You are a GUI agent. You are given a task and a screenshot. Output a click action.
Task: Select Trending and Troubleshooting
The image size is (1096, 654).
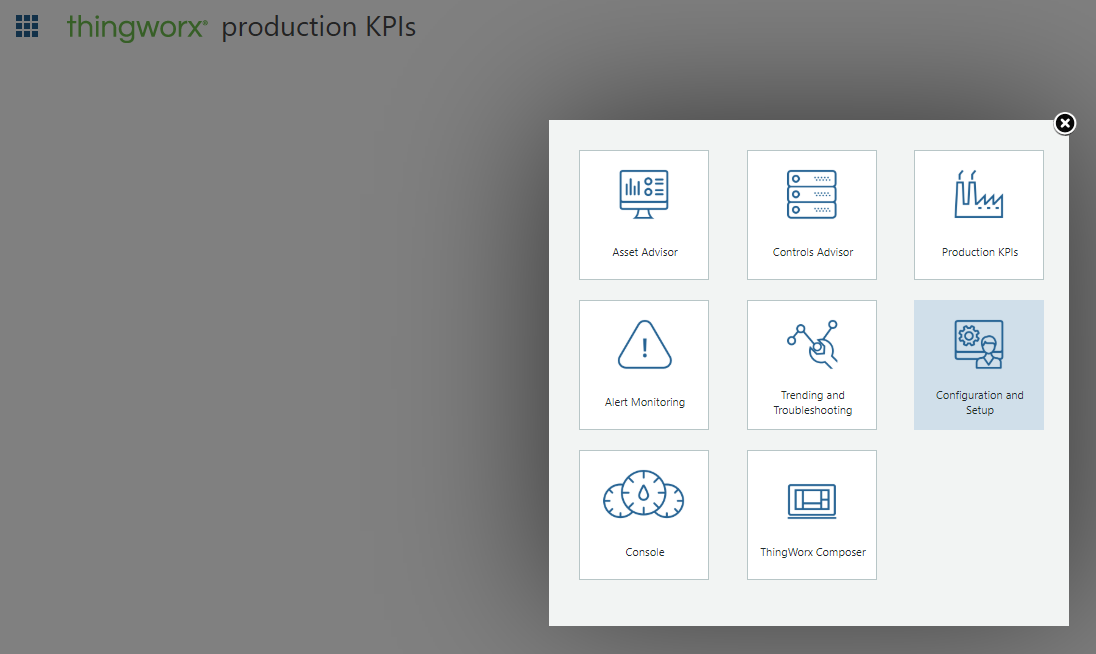(811, 364)
